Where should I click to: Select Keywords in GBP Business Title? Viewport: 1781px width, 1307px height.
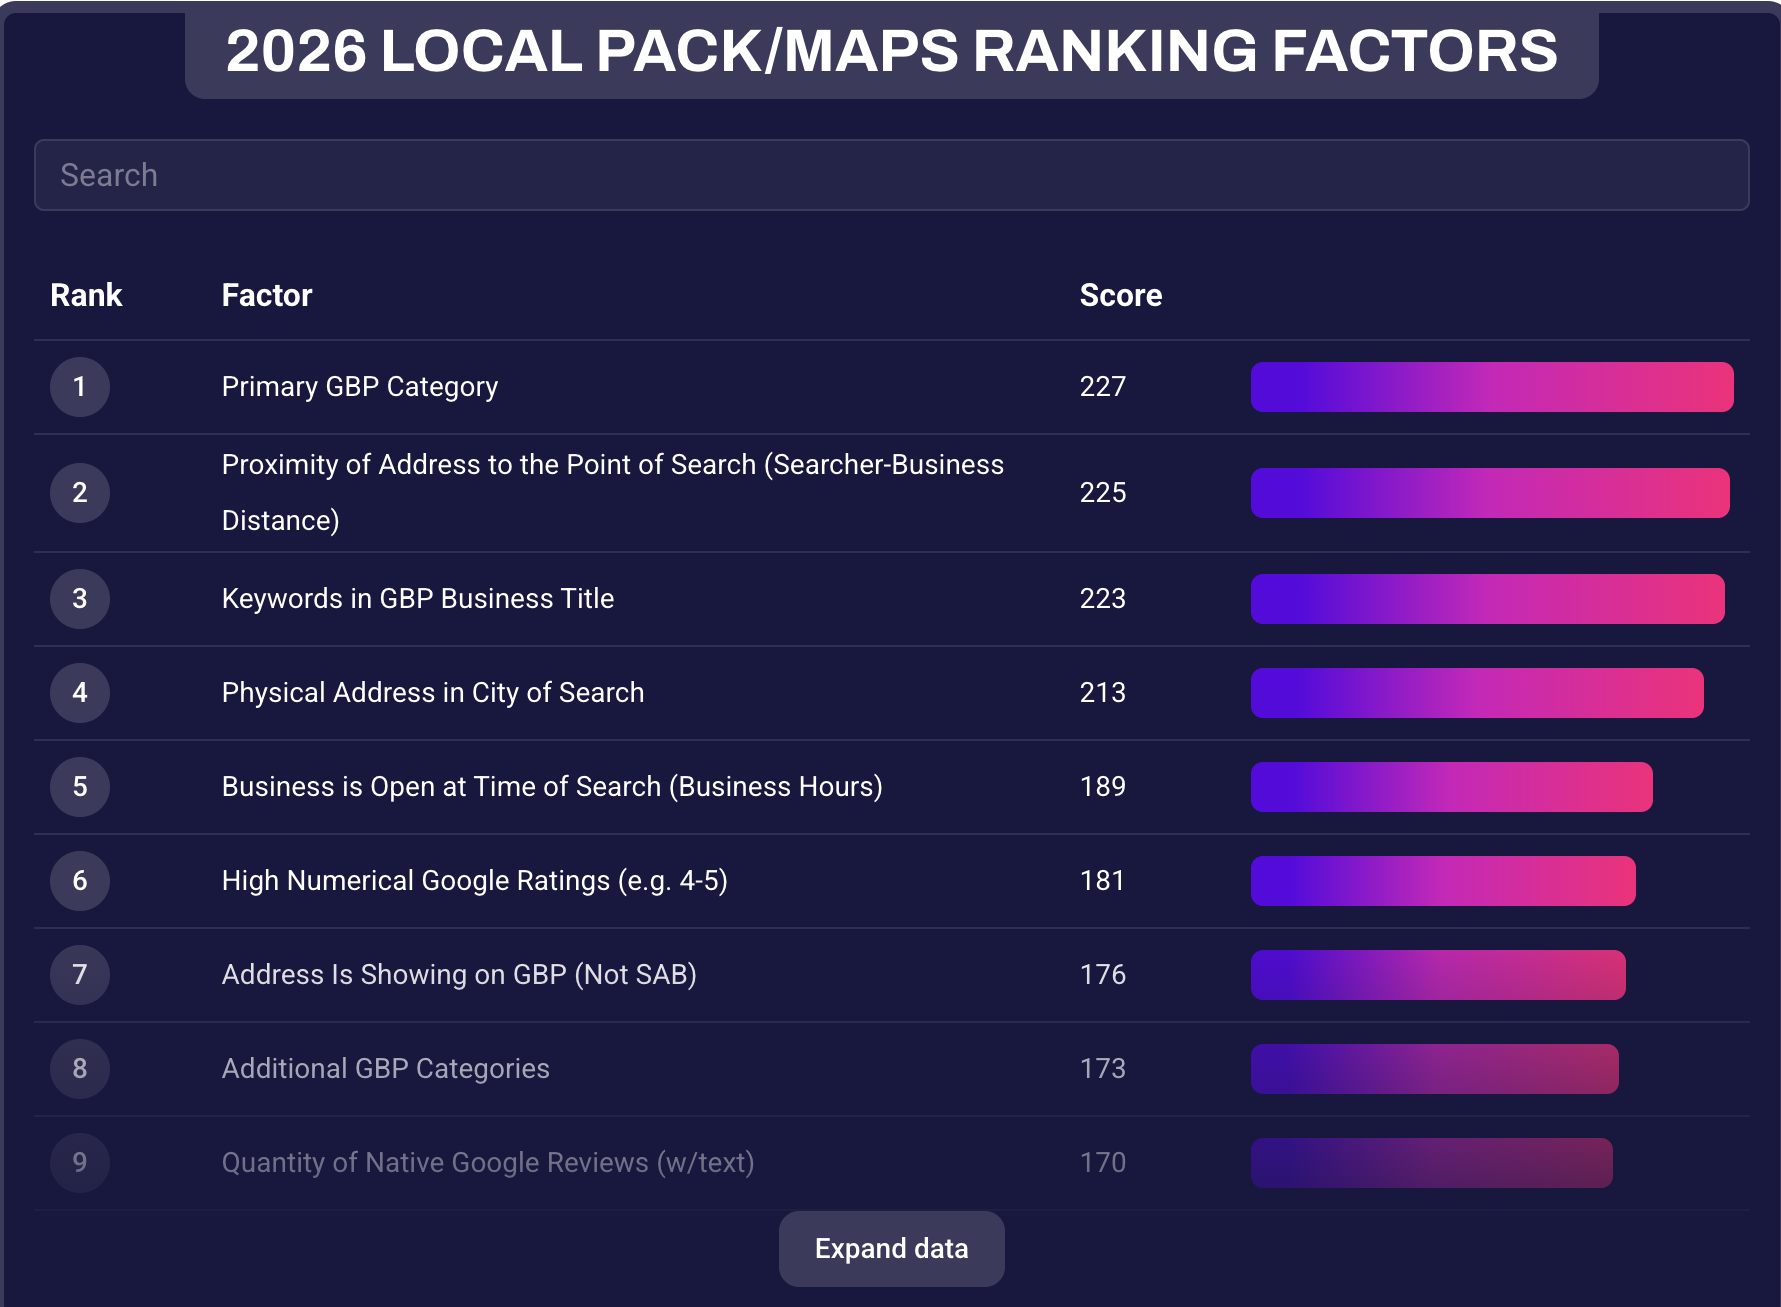click(x=418, y=599)
